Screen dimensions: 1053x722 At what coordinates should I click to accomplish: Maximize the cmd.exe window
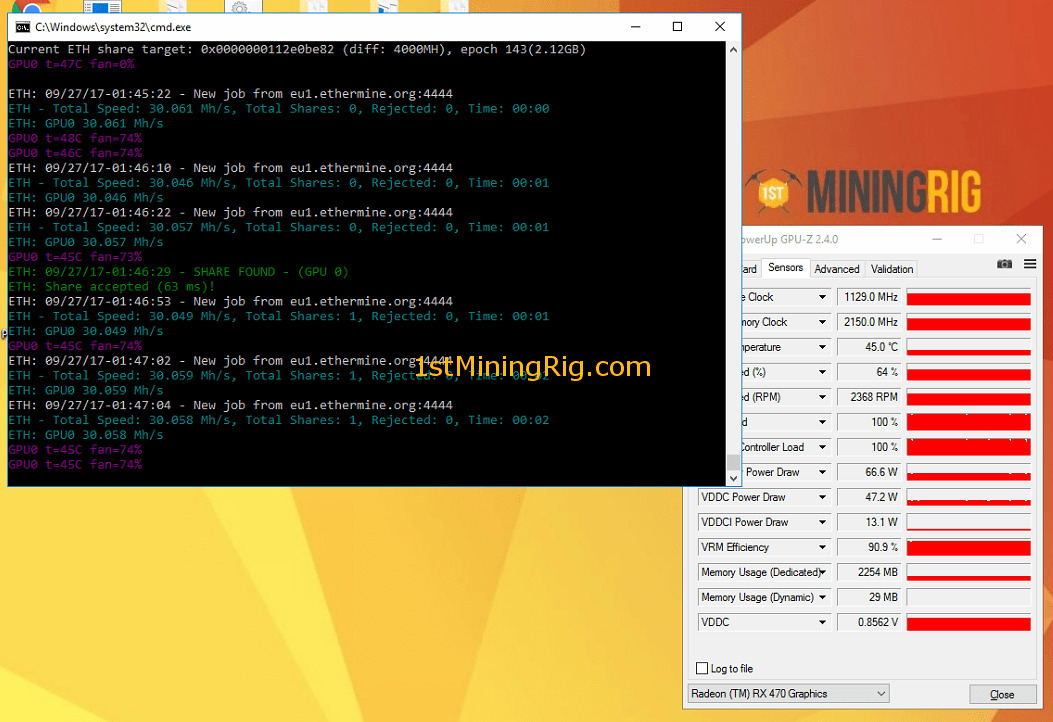coord(677,26)
